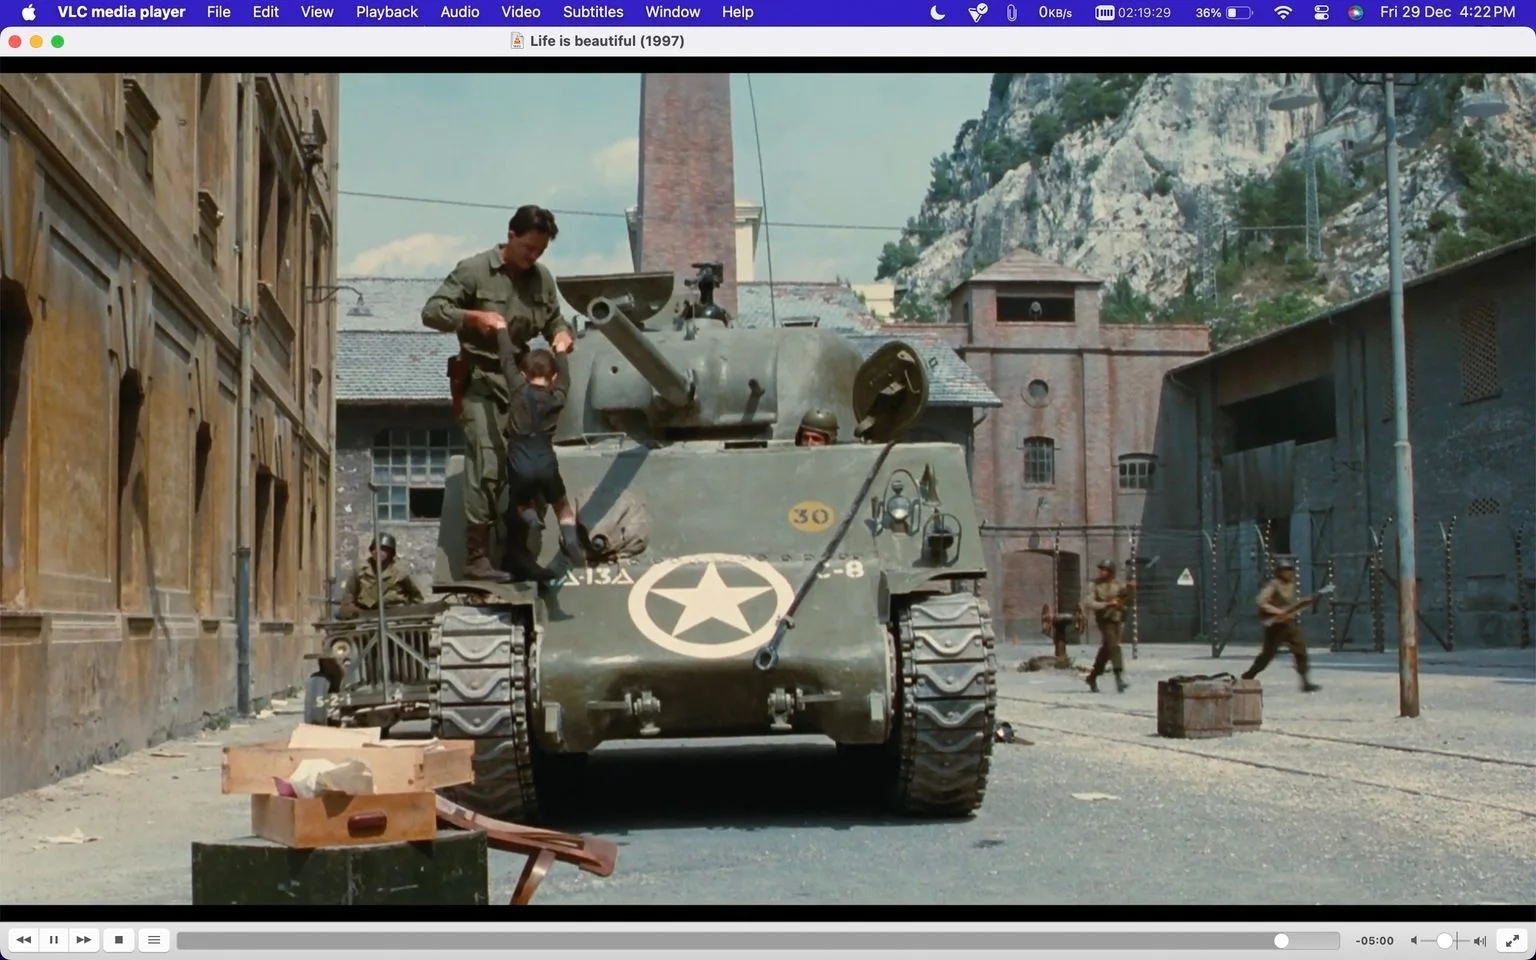Toggle fullscreen mode button
The width and height of the screenshot is (1536, 960).
pyautogui.click(x=1514, y=940)
